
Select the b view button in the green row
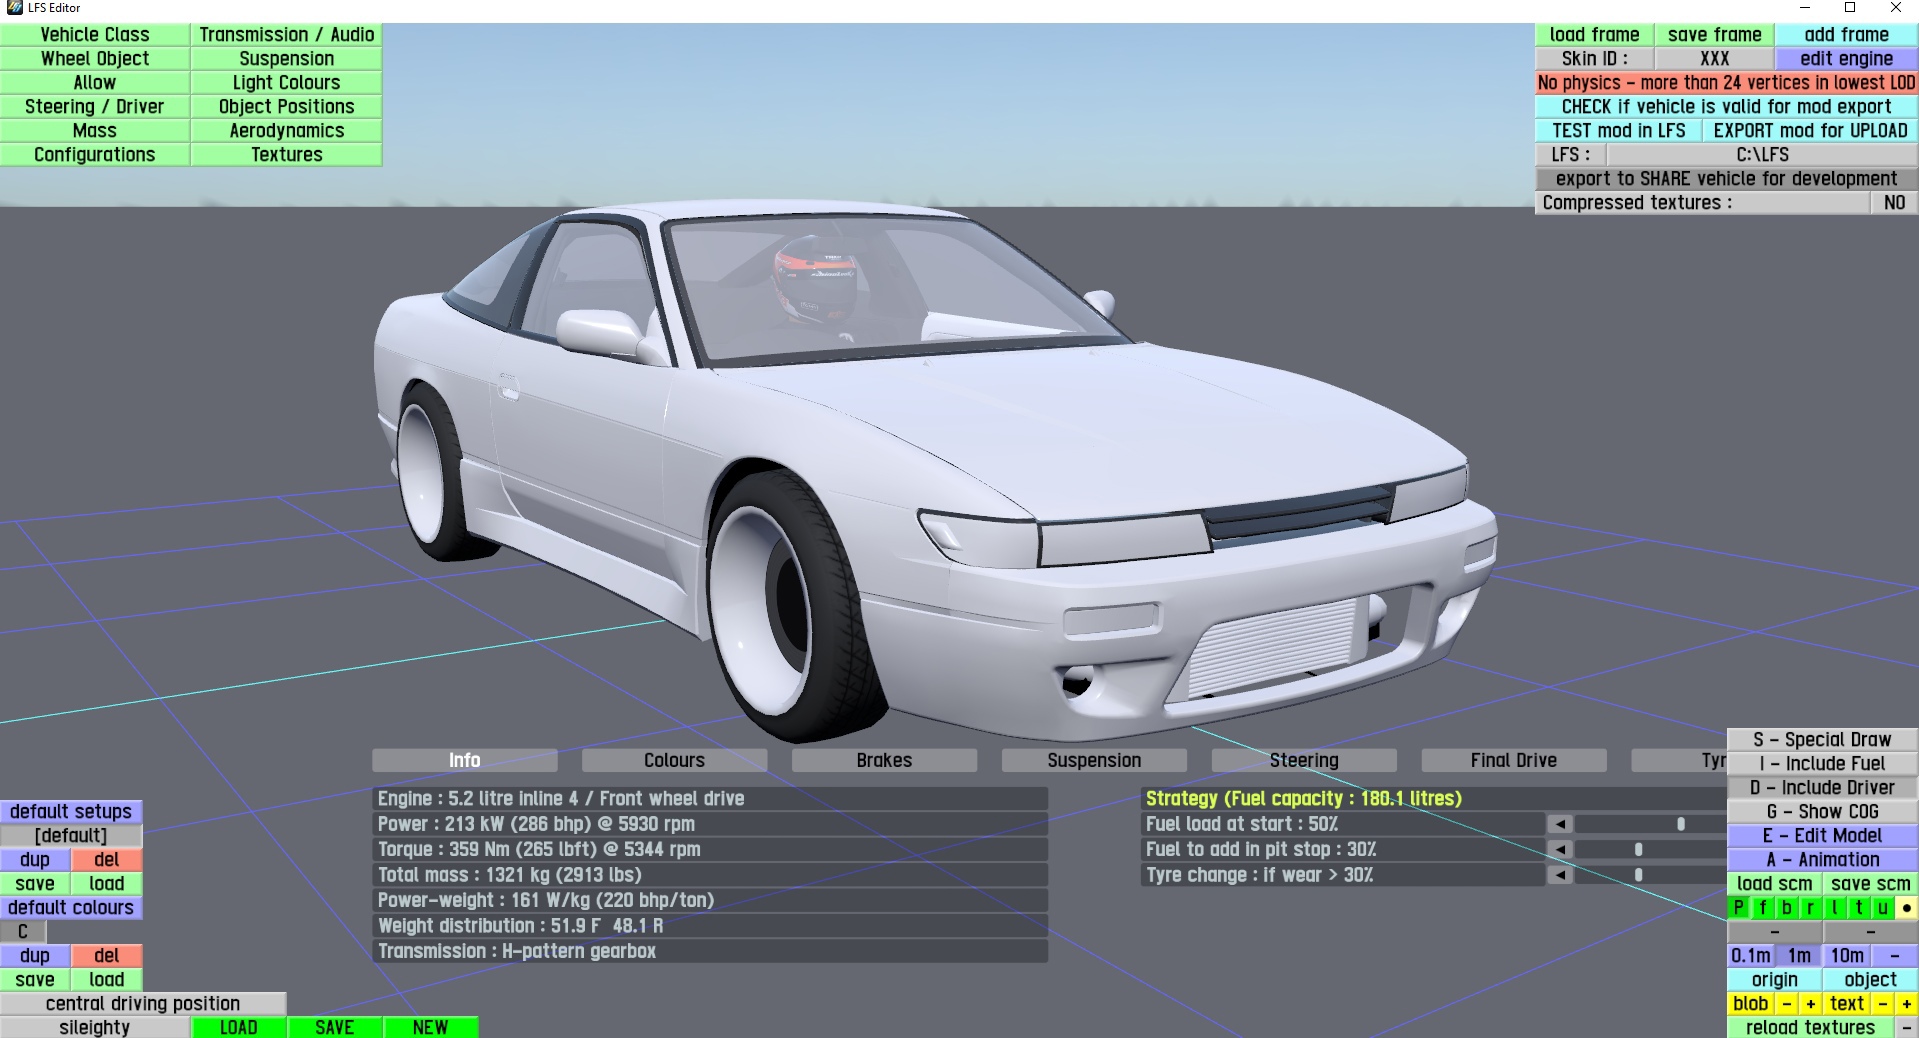click(x=1787, y=908)
